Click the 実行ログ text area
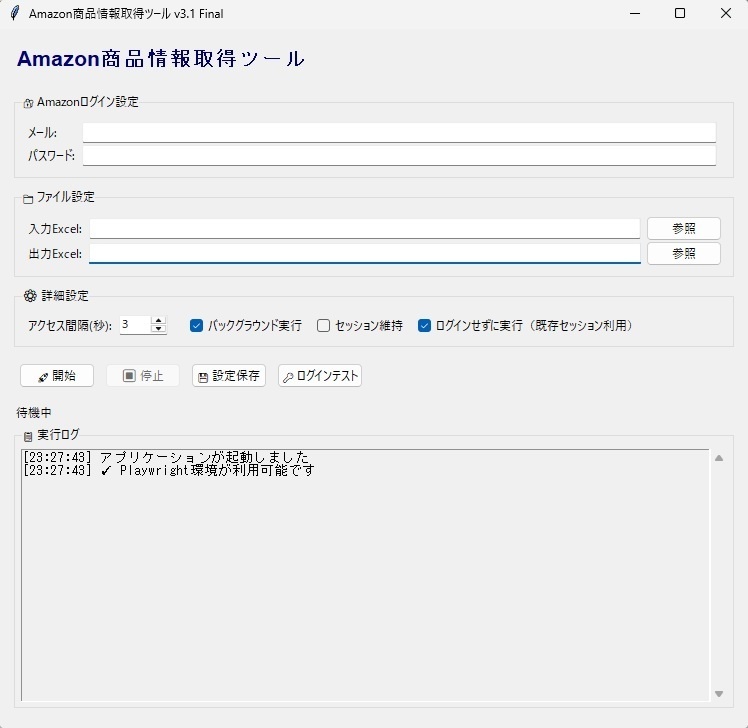Viewport: 748px width, 728px height. point(365,575)
